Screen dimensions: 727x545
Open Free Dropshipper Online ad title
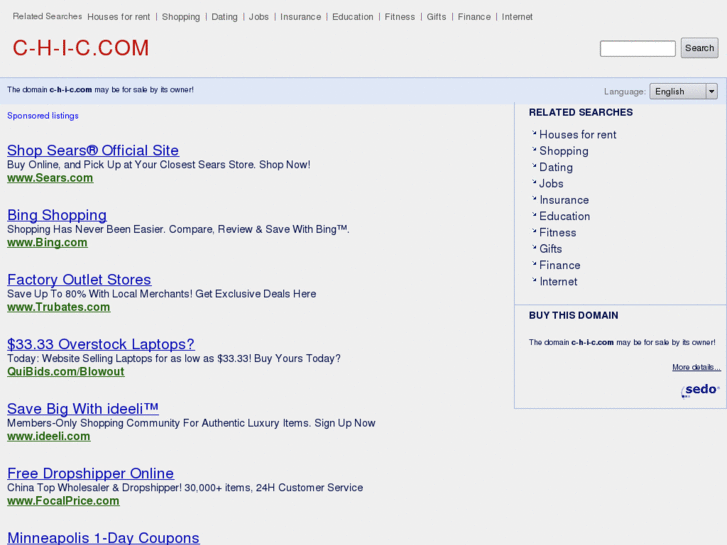[x=90, y=473]
